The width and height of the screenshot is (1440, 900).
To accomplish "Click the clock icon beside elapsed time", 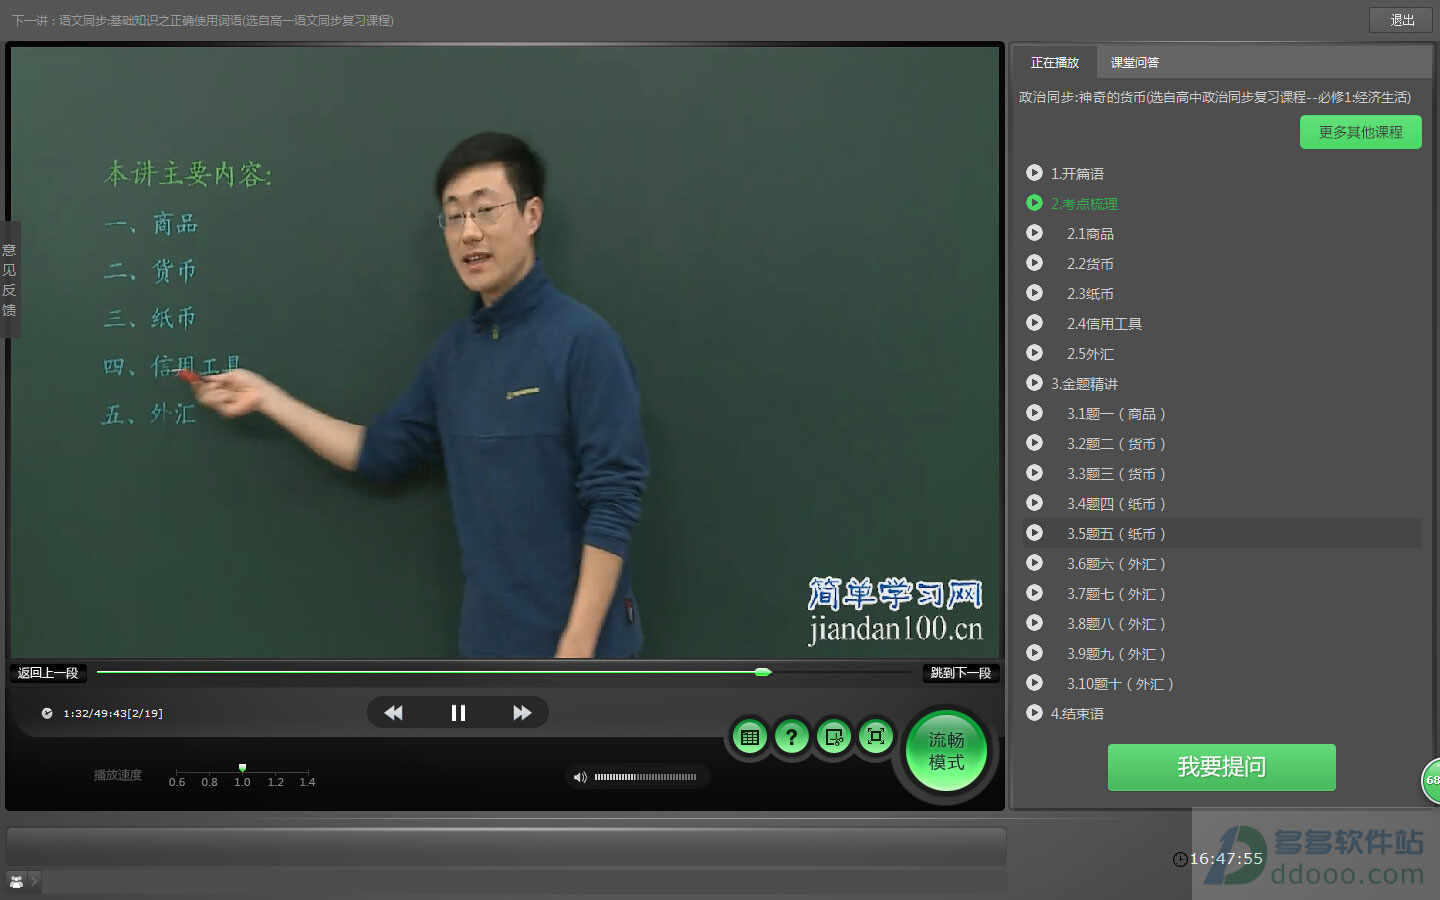I will coord(47,713).
